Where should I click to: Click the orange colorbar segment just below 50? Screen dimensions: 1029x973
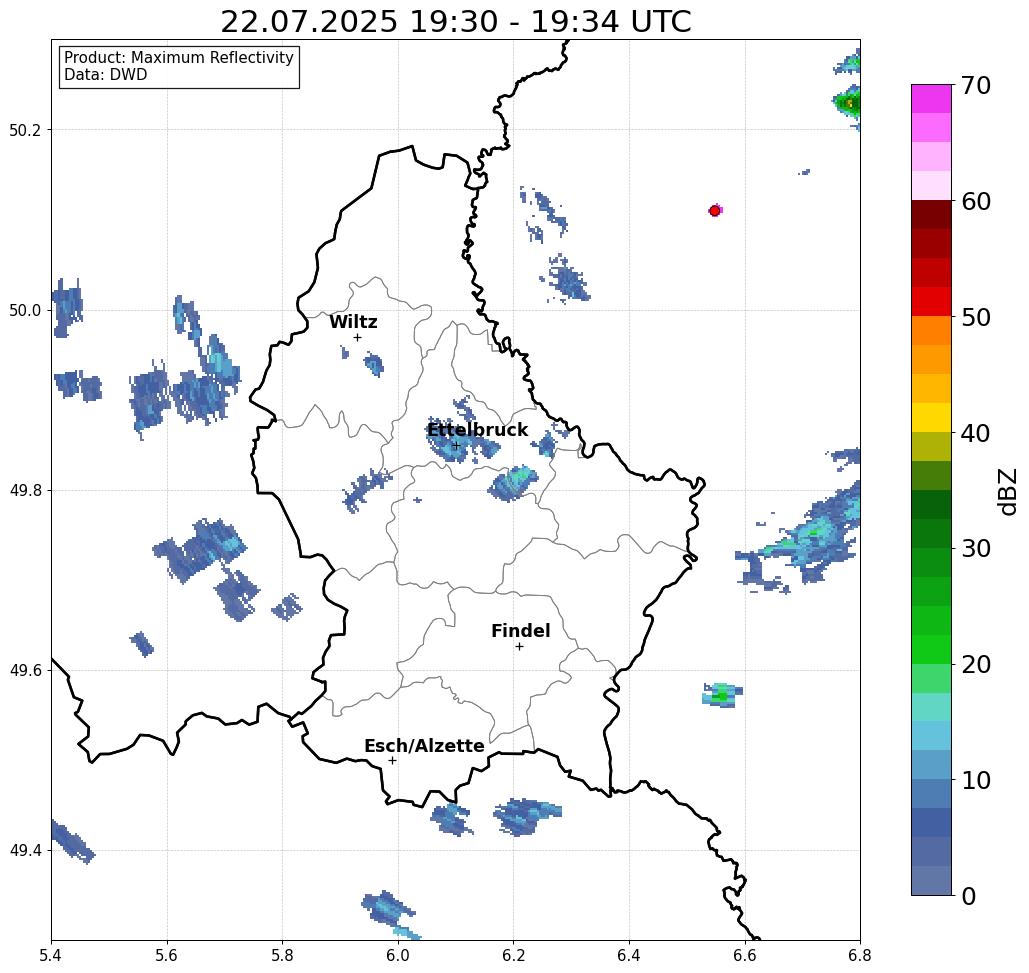pyautogui.click(x=931, y=331)
